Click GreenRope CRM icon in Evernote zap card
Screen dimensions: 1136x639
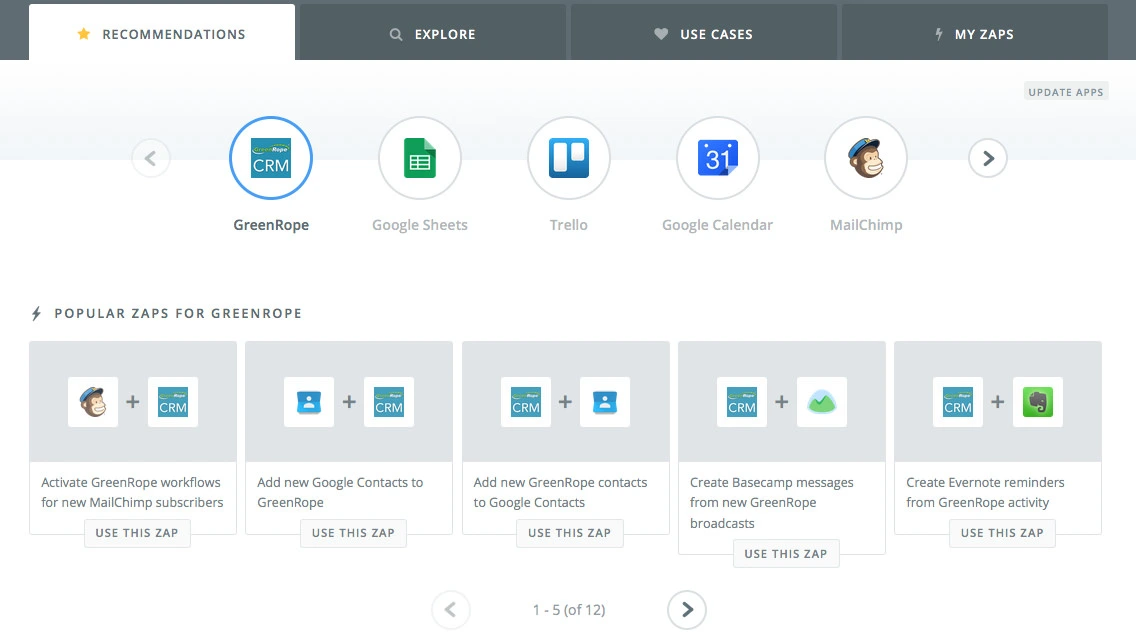click(958, 402)
